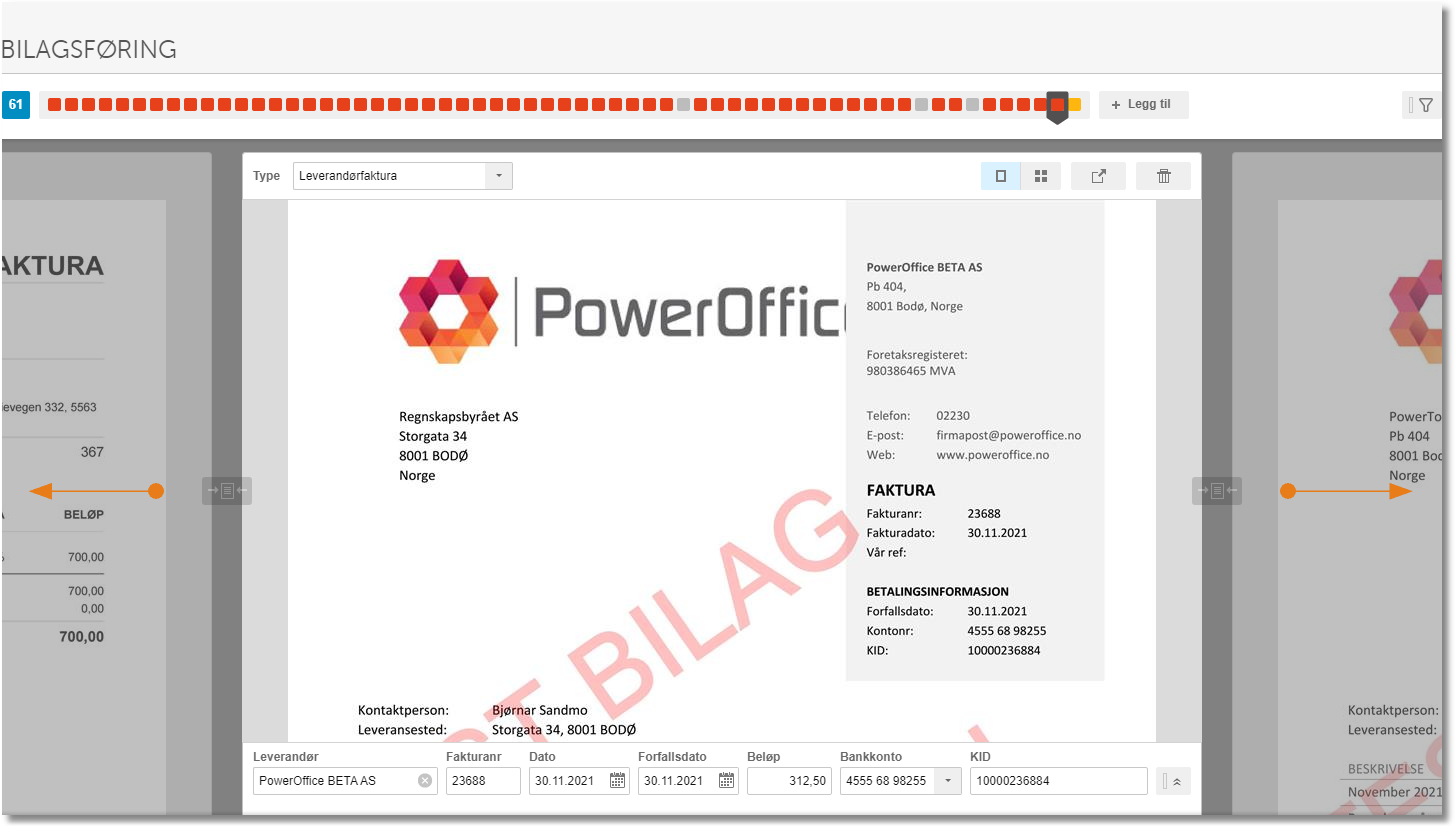1456x829 pixels.
Task: Select the currently marked voucher square
Action: (1057, 105)
